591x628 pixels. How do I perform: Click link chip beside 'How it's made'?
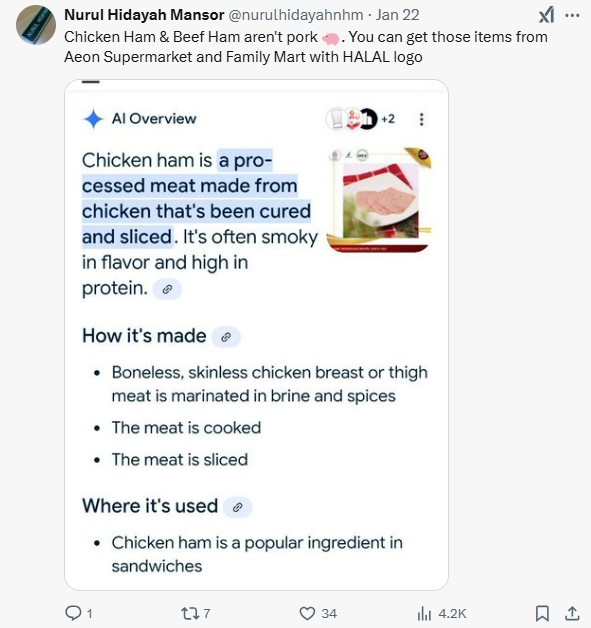[x=226, y=337]
